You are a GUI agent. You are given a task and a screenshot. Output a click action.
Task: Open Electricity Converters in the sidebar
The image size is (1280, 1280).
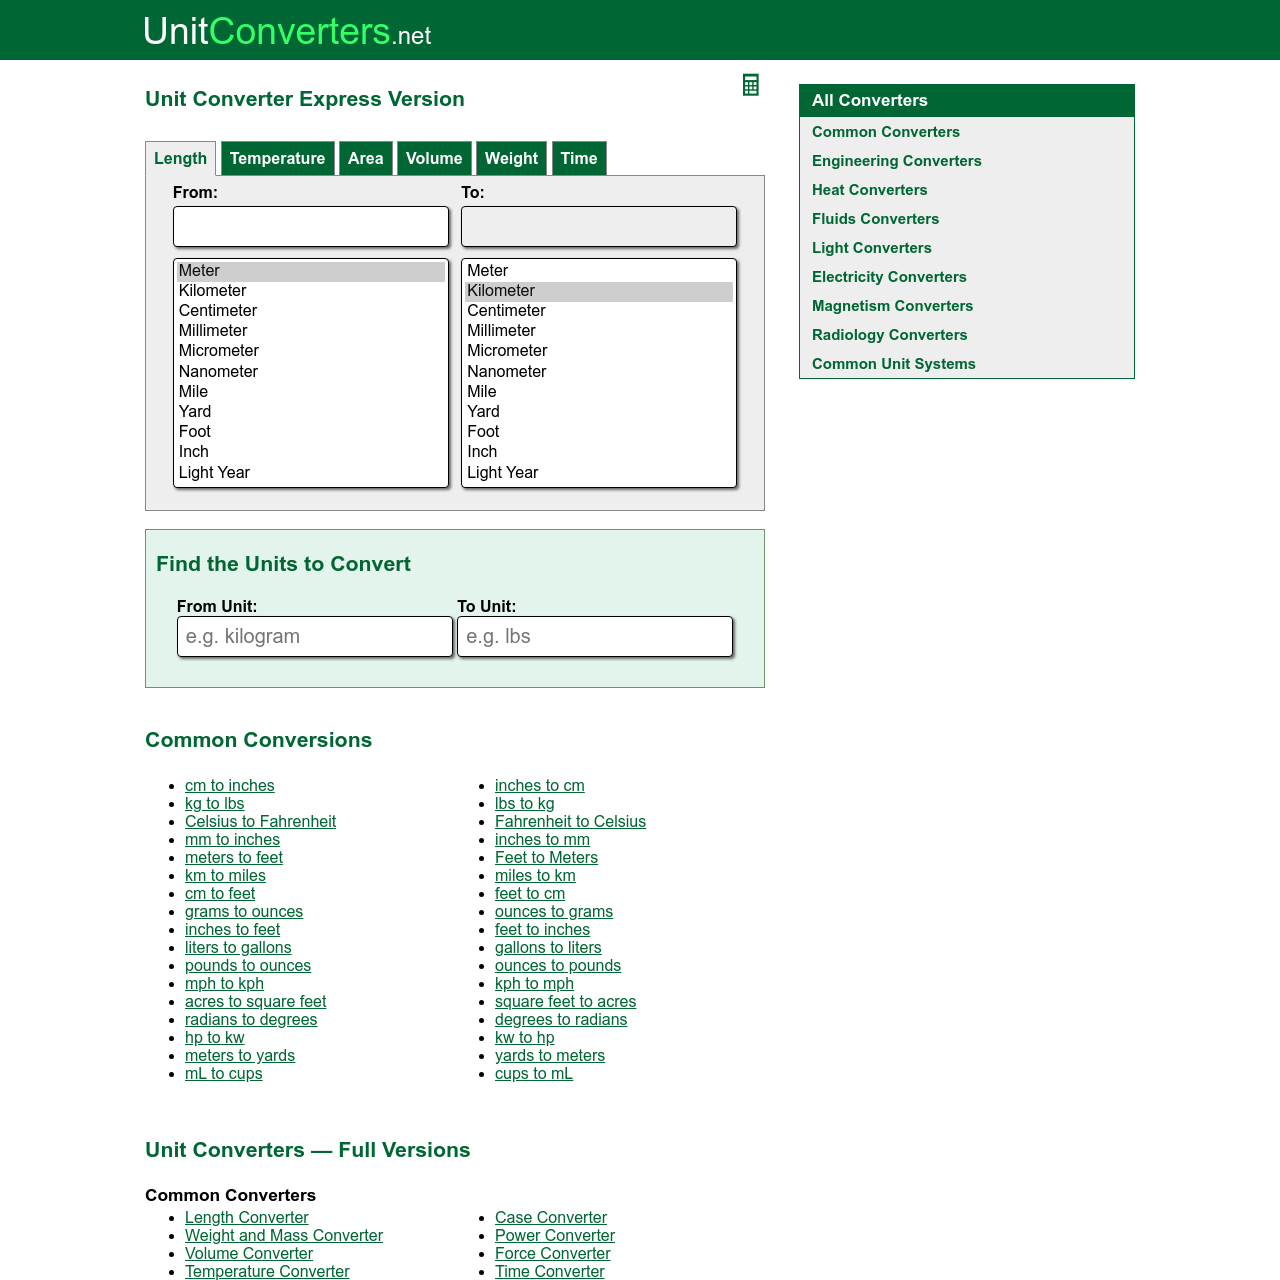[889, 277]
